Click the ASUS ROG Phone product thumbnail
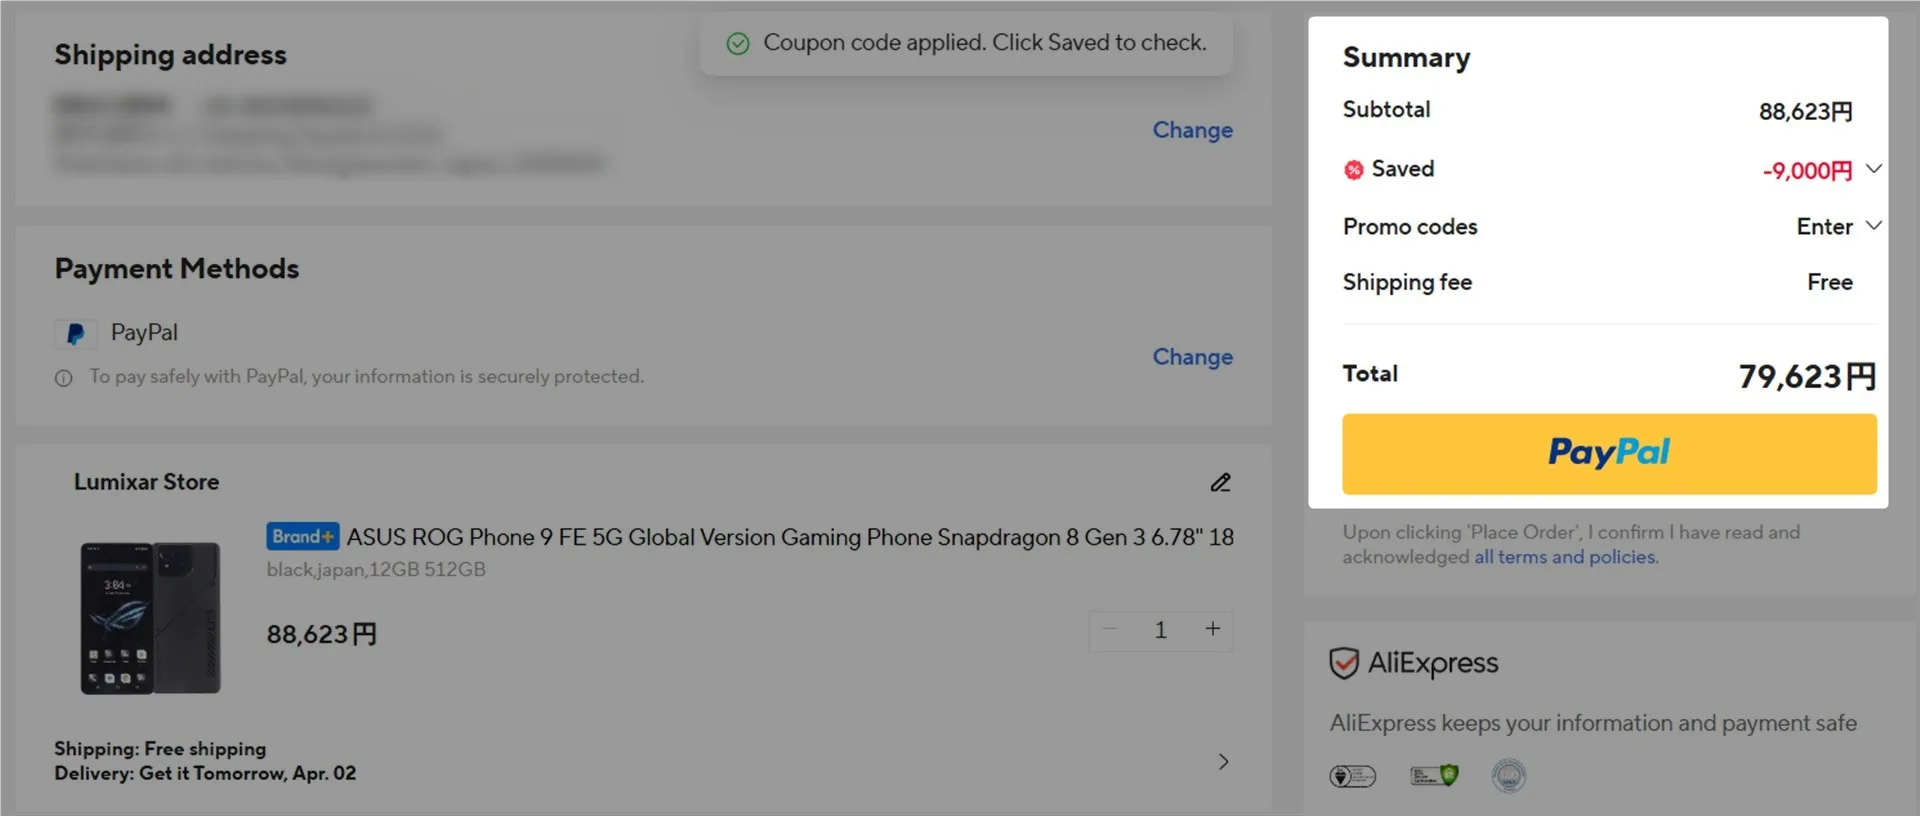 pyautogui.click(x=150, y=618)
